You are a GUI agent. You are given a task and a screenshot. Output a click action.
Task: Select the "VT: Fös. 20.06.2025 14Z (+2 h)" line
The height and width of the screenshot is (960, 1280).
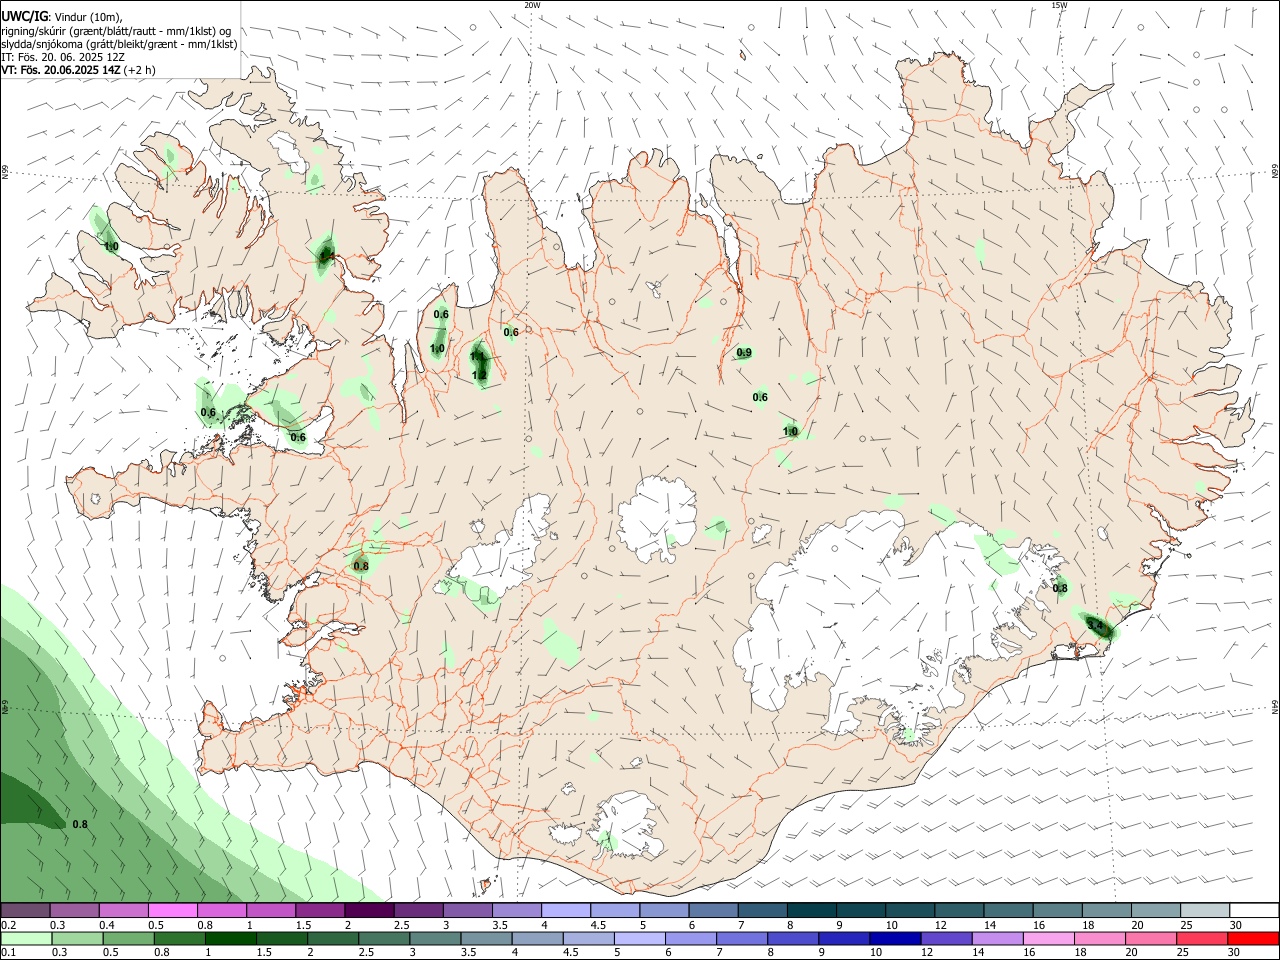(78, 70)
